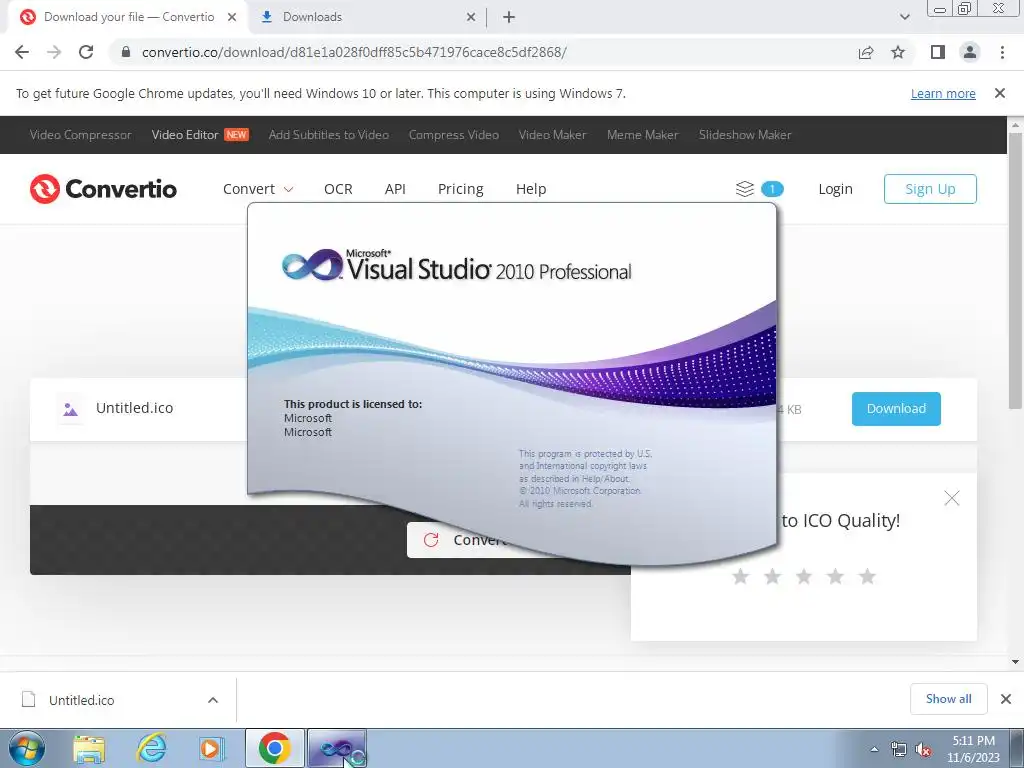Open Windows Explorer from taskbar
Viewport: 1024px width, 768px height.
pos(89,748)
